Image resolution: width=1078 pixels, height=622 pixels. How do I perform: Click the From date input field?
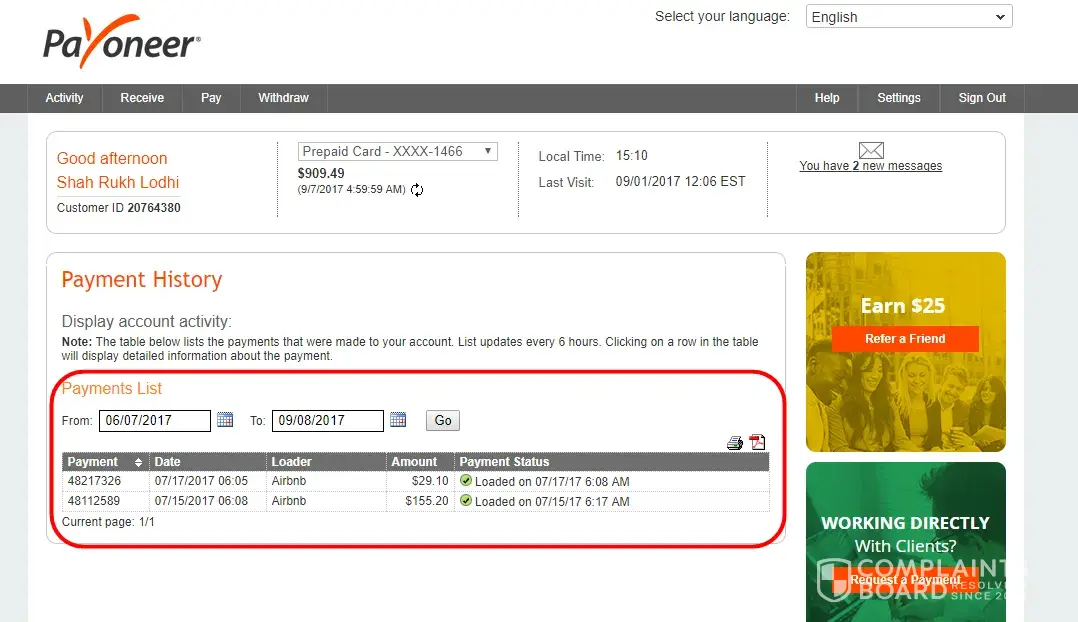154,421
